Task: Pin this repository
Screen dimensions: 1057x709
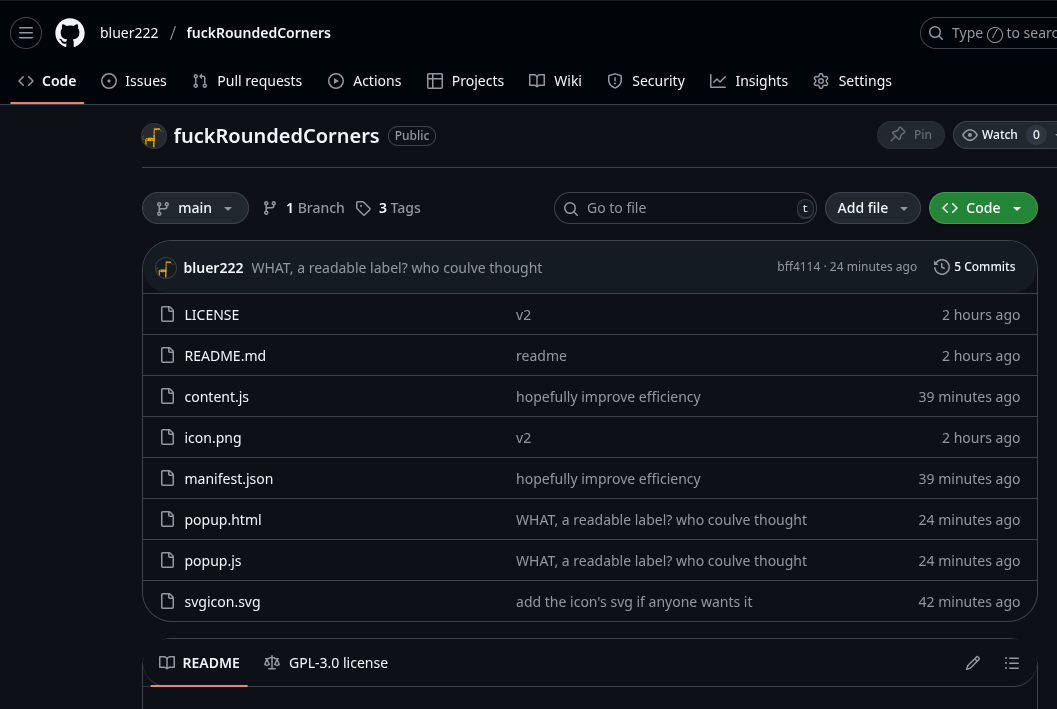Action: pos(910,135)
